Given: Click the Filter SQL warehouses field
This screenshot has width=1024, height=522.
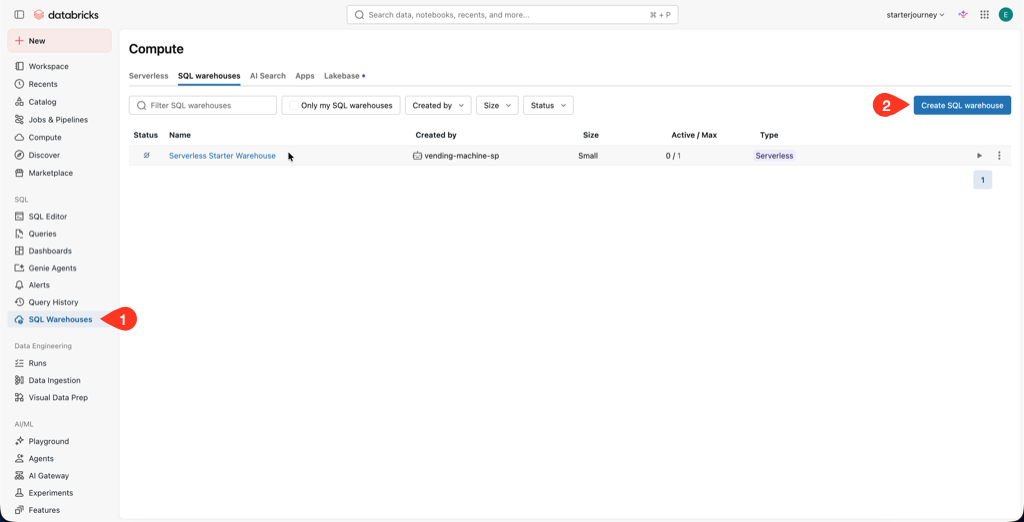Looking at the screenshot, I should tap(203, 105).
